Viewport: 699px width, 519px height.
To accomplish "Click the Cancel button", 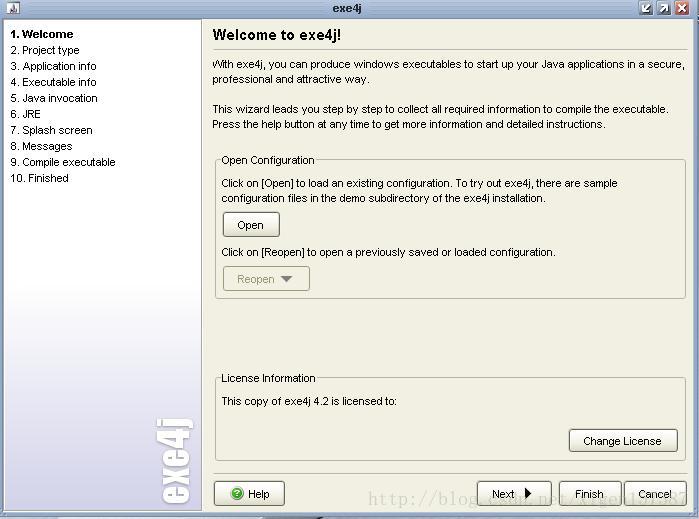I will (655, 494).
